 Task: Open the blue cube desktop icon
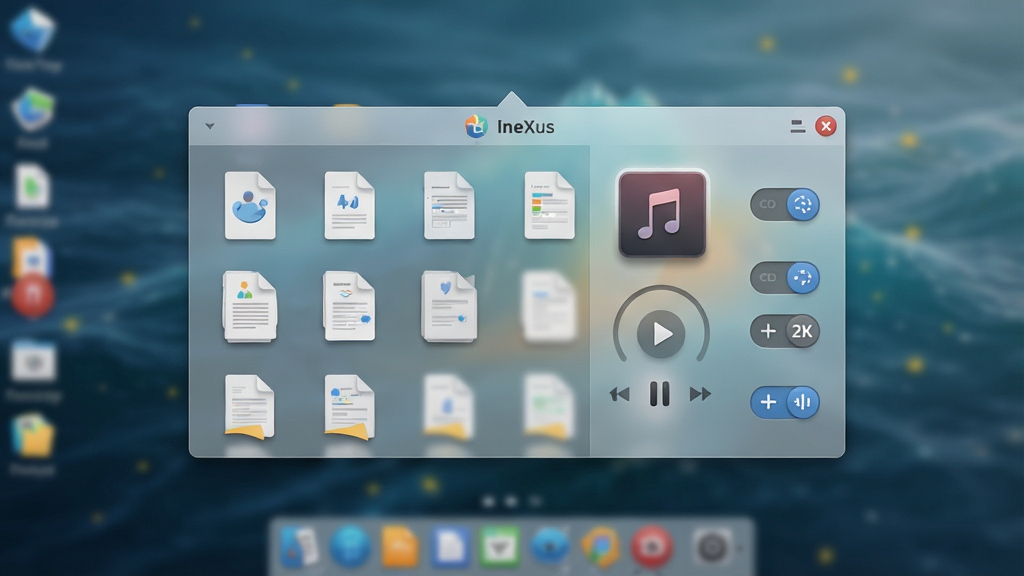click(33, 29)
